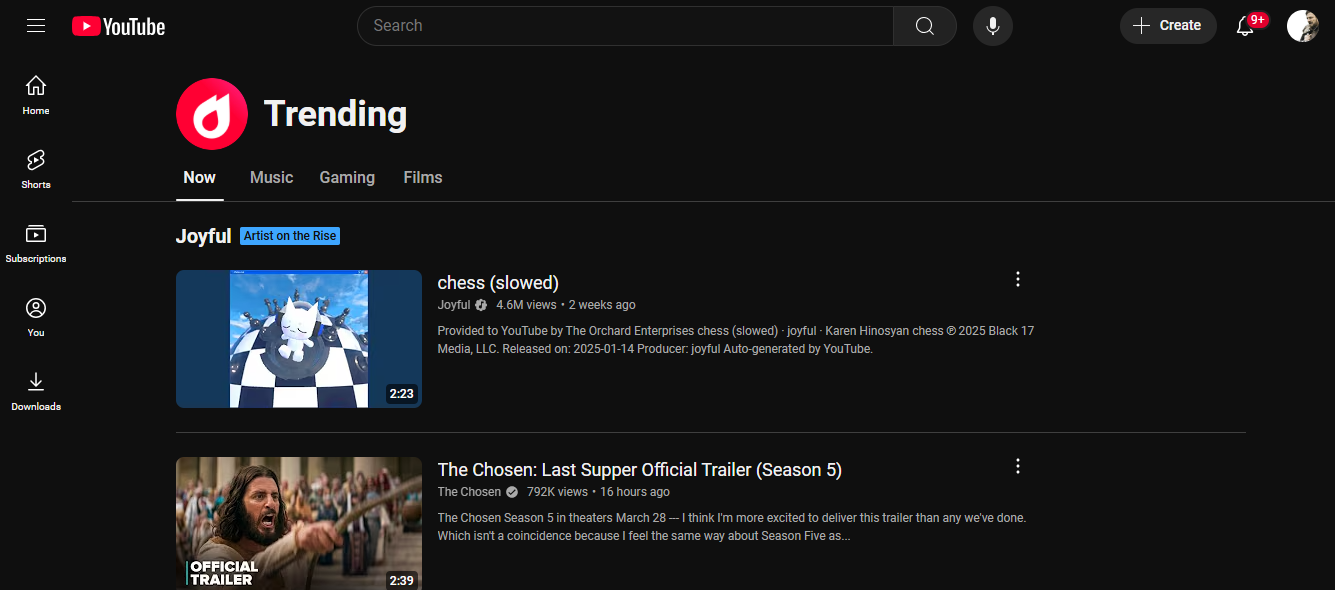Click music note badge beside Joyful channel

(481, 305)
